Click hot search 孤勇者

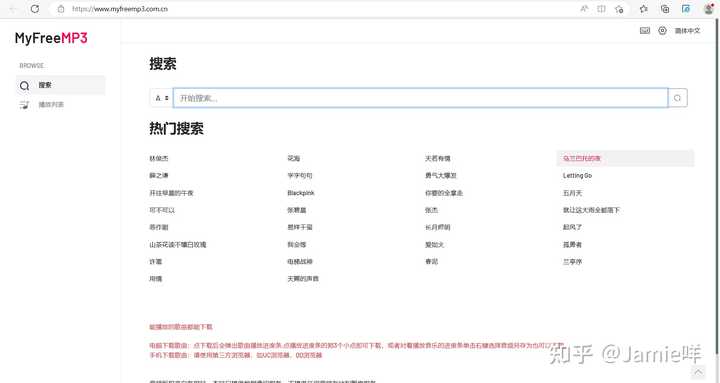573,244
